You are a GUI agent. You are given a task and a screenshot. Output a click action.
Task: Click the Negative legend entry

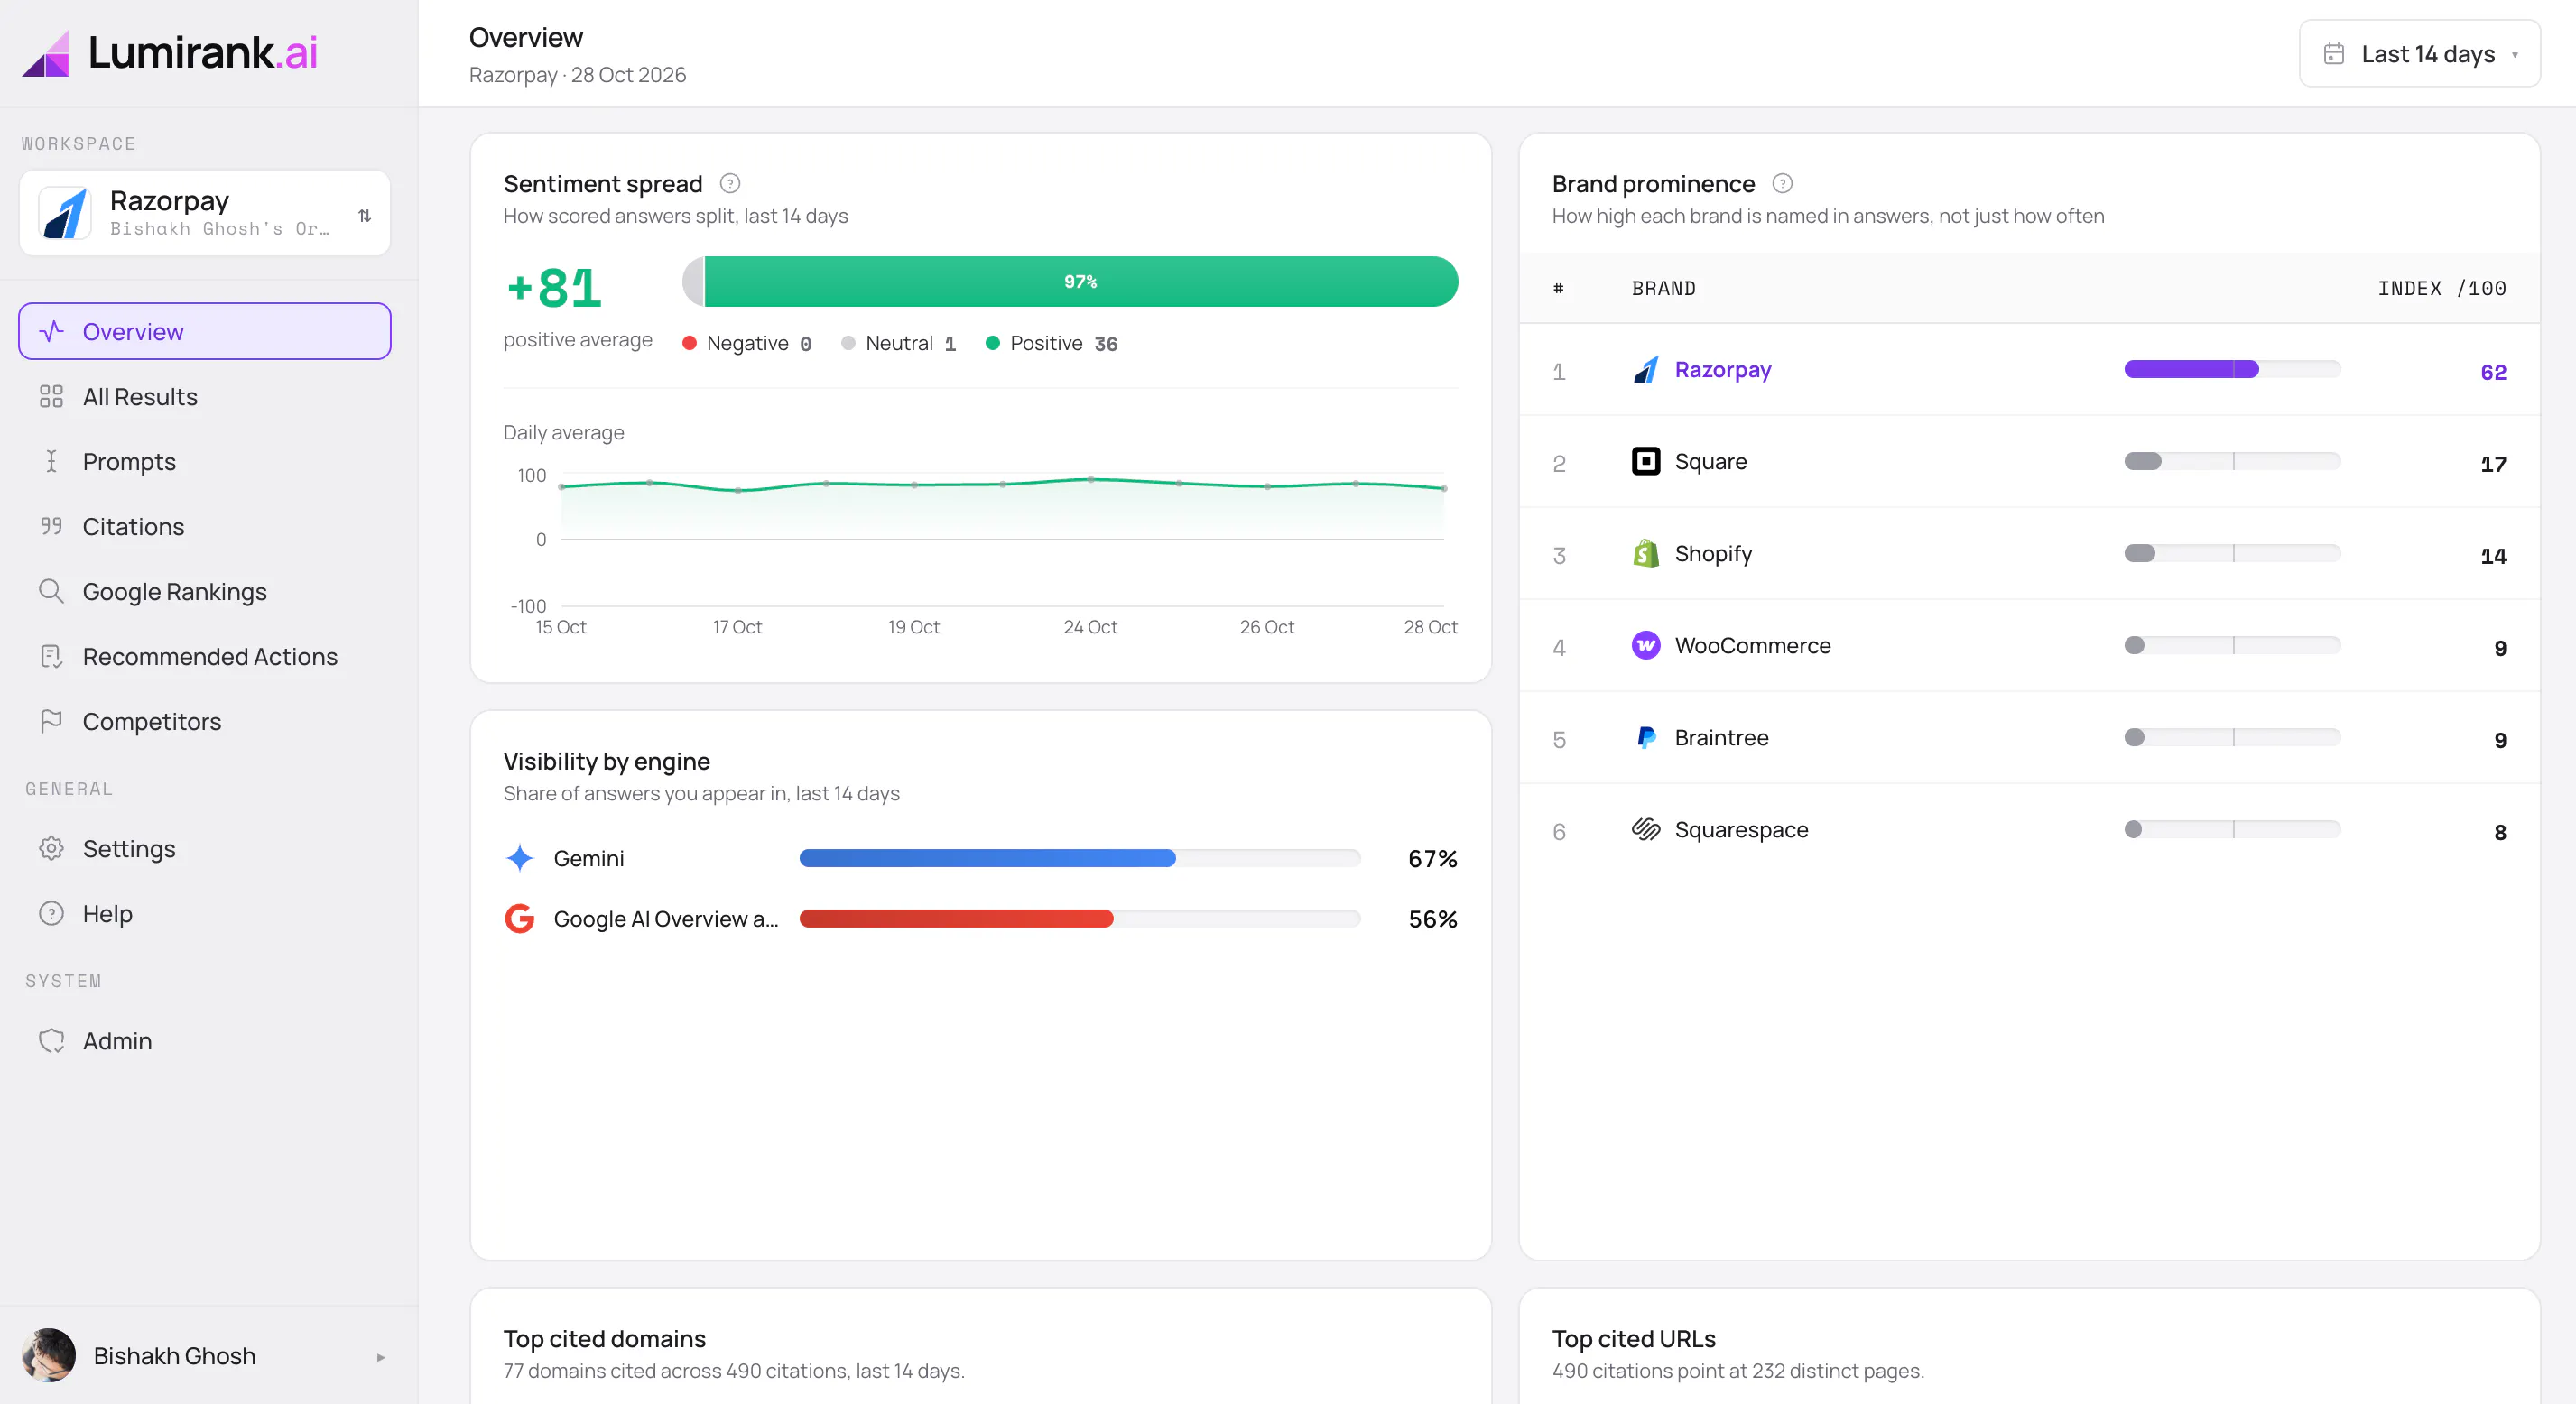pos(747,343)
